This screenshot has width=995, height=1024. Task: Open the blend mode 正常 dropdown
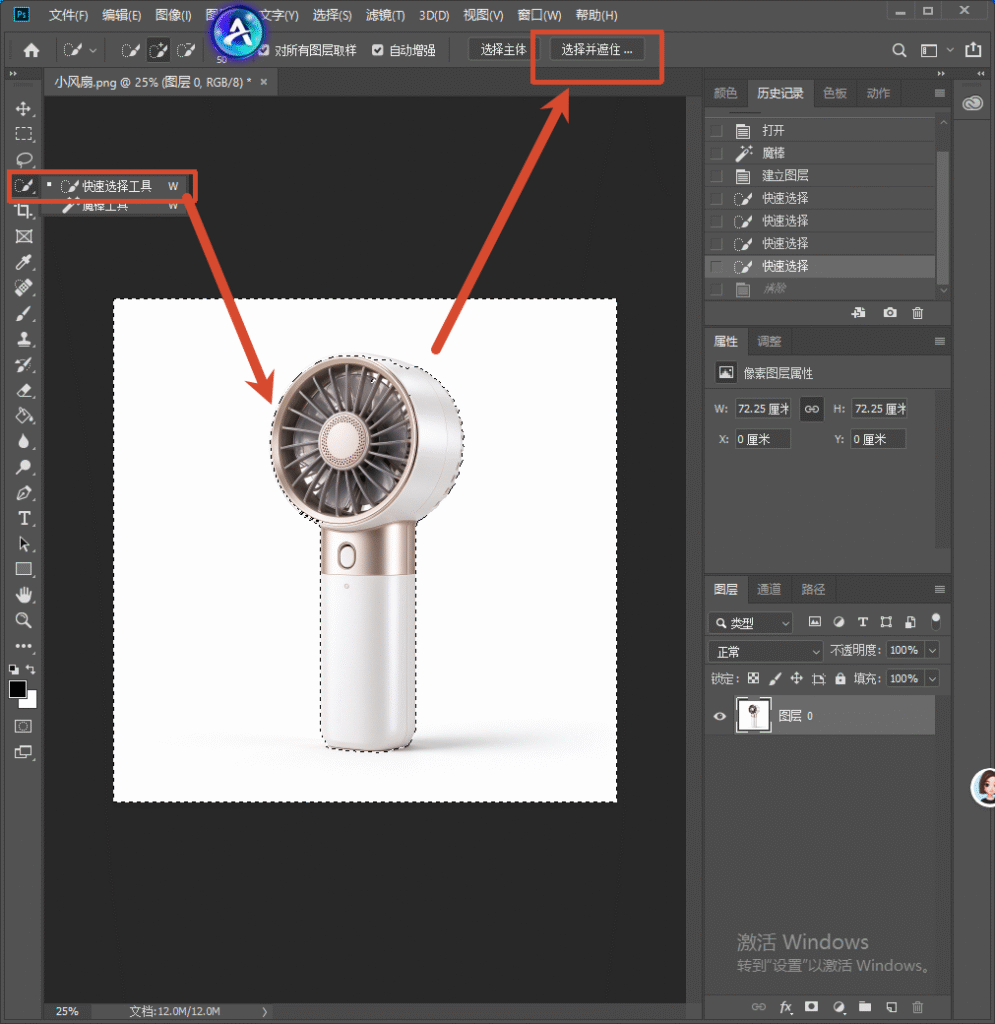[766, 652]
